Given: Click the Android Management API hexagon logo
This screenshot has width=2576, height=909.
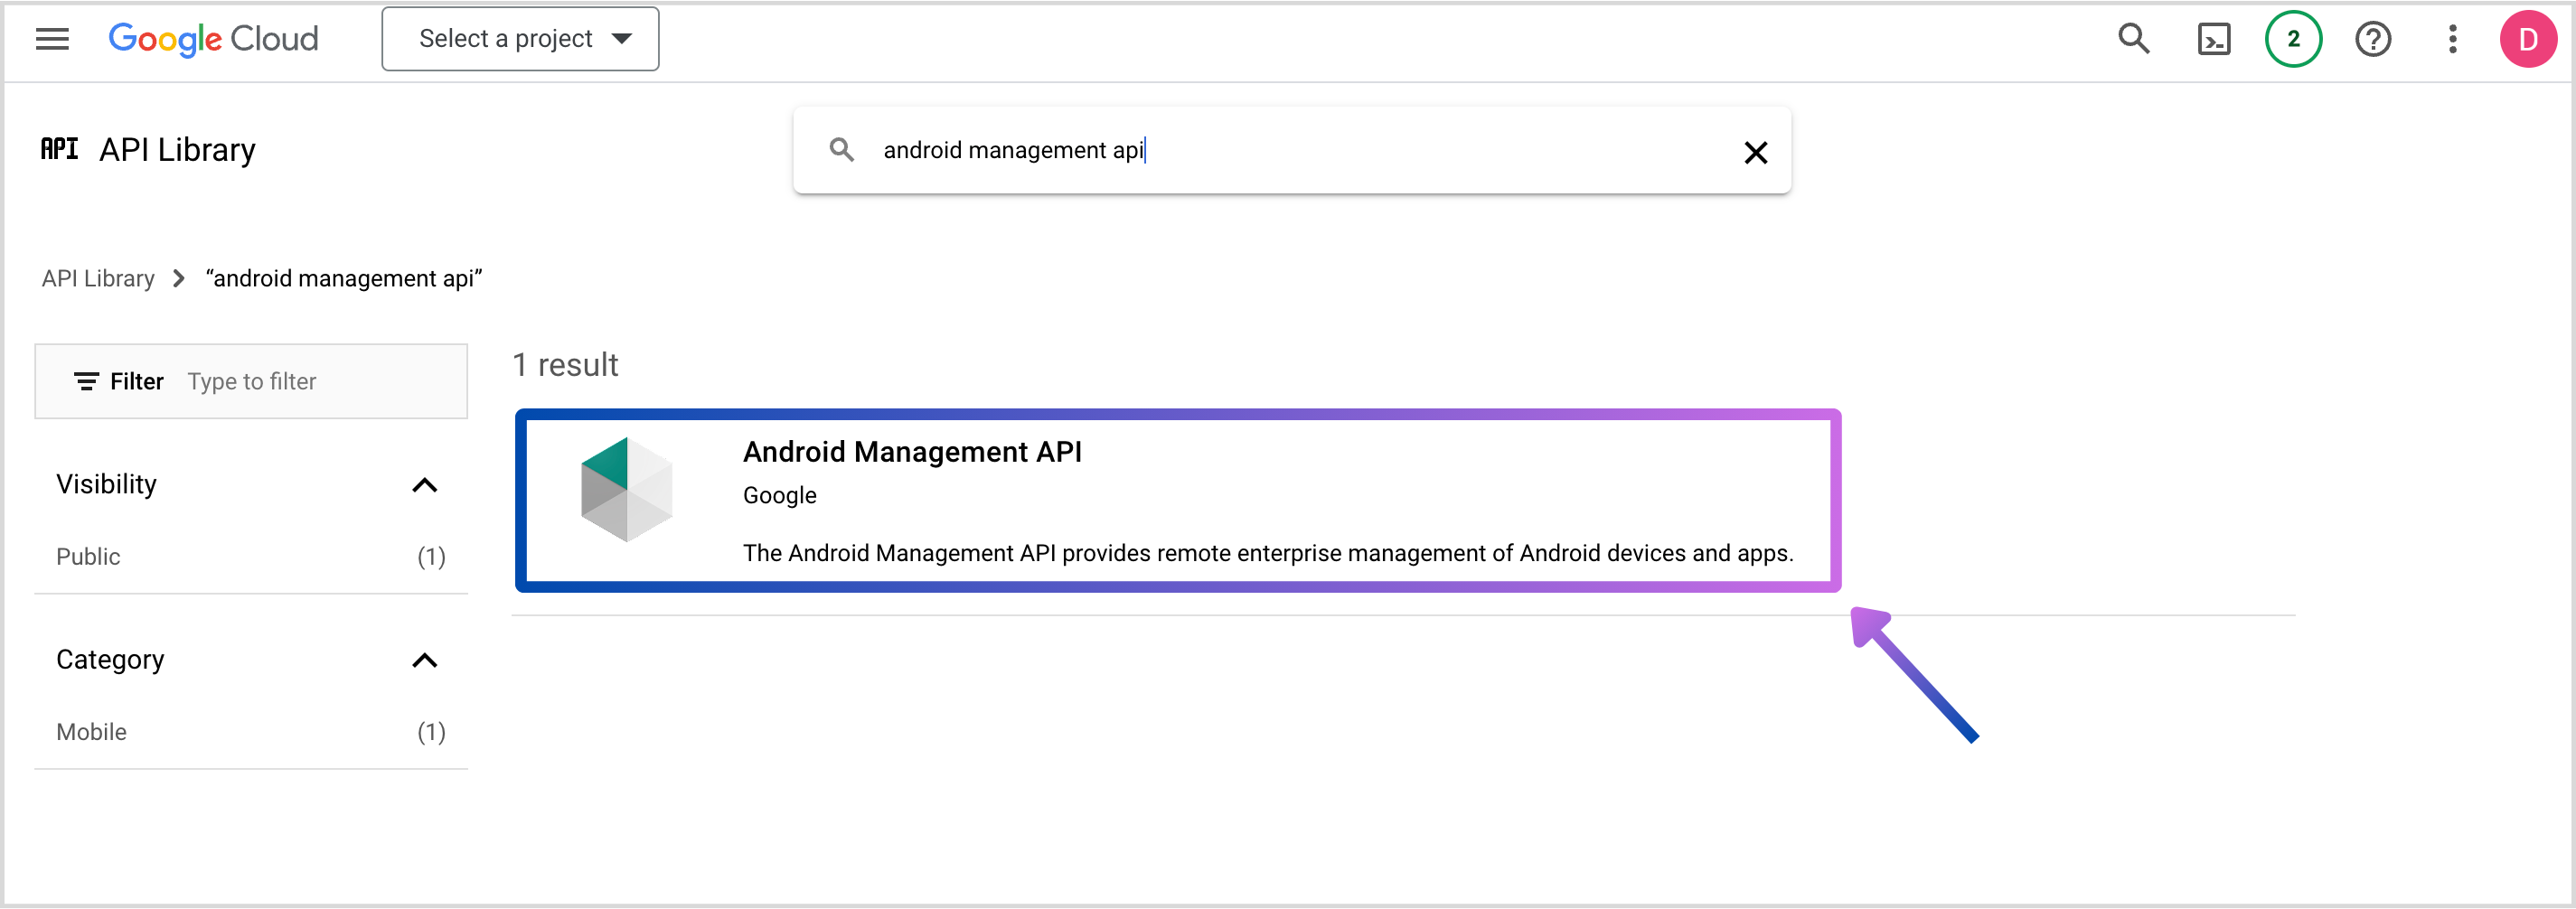Looking at the screenshot, I should pos(626,490).
